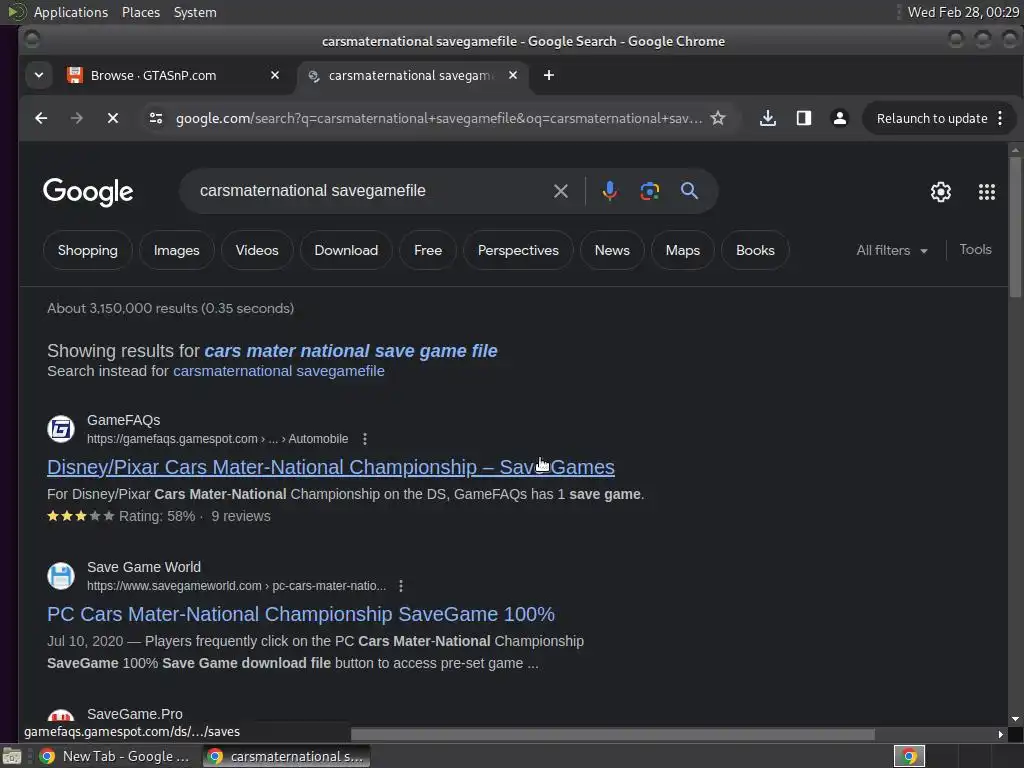Filter results by Images
The width and height of the screenshot is (1024, 768).
point(176,250)
